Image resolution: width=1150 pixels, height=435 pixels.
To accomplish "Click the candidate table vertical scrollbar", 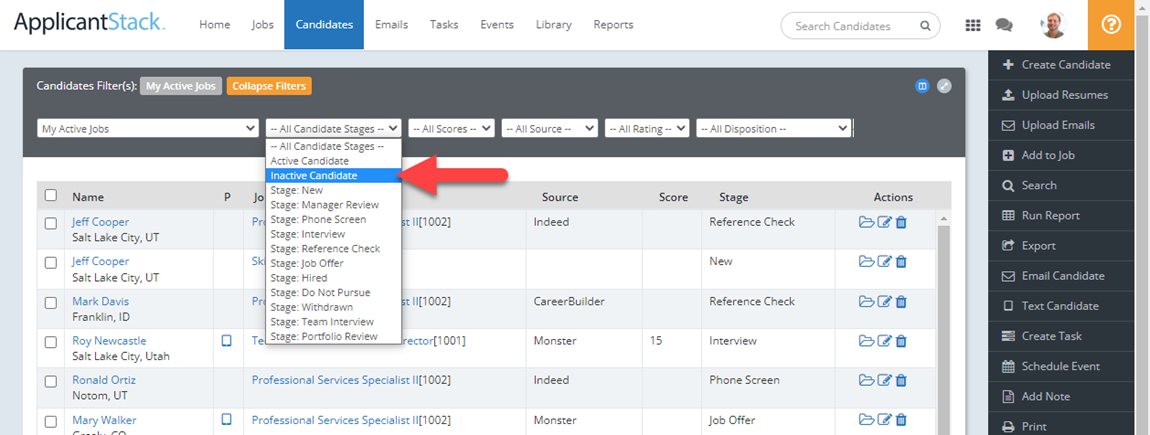I will 944,320.
